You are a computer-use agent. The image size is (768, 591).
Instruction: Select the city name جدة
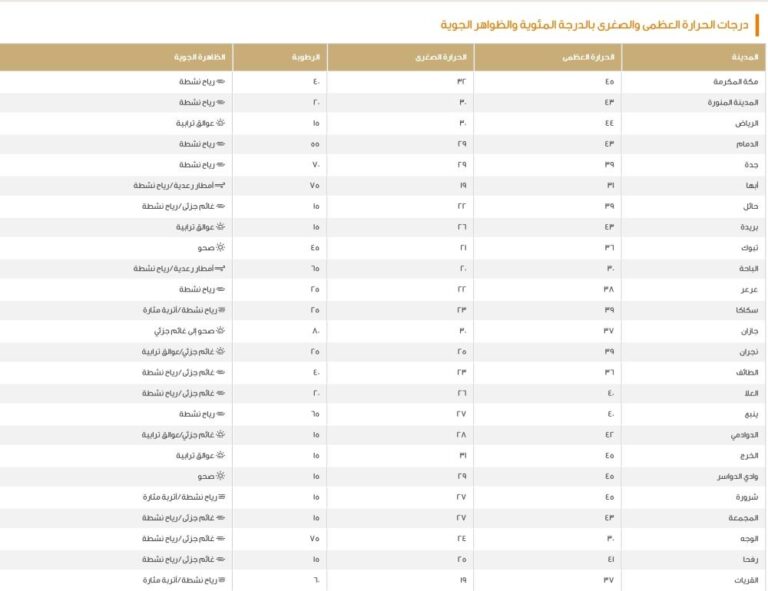tap(751, 165)
